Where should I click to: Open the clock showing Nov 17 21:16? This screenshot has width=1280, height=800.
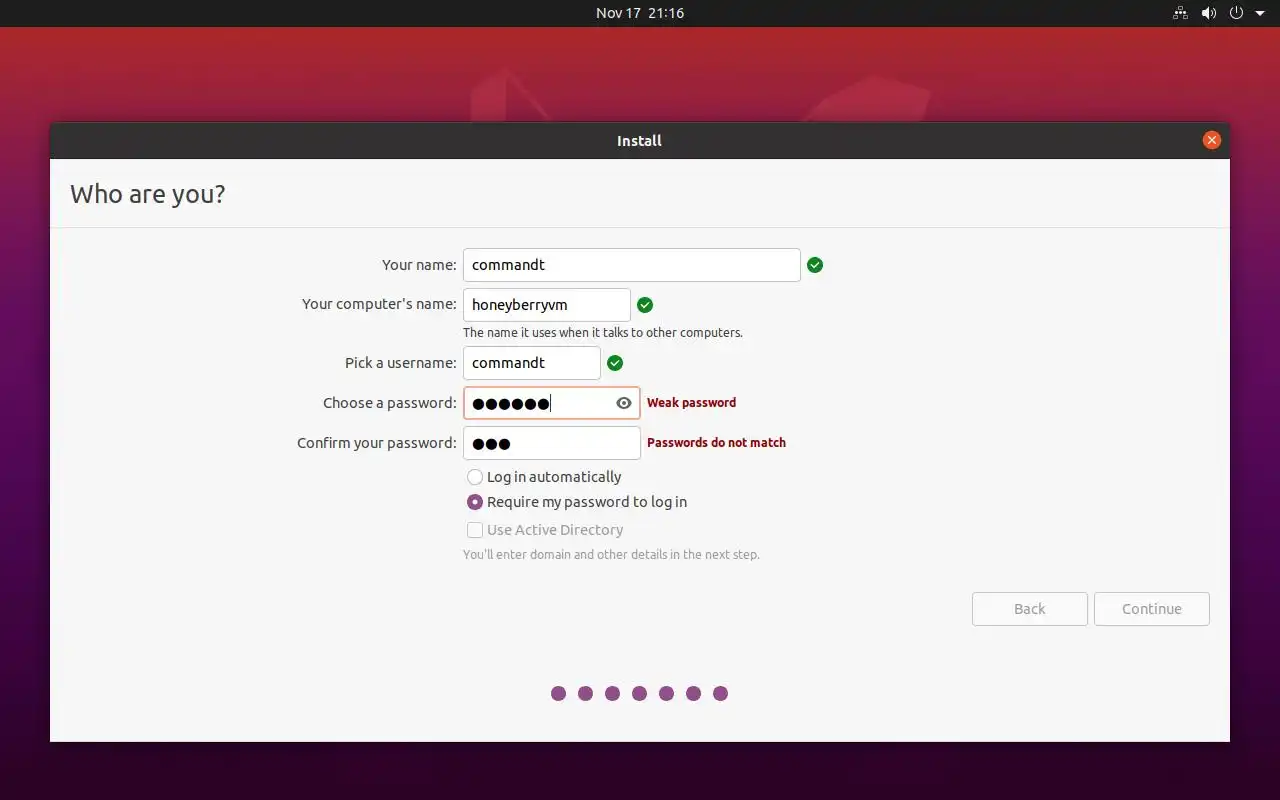(x=640, y=13)
